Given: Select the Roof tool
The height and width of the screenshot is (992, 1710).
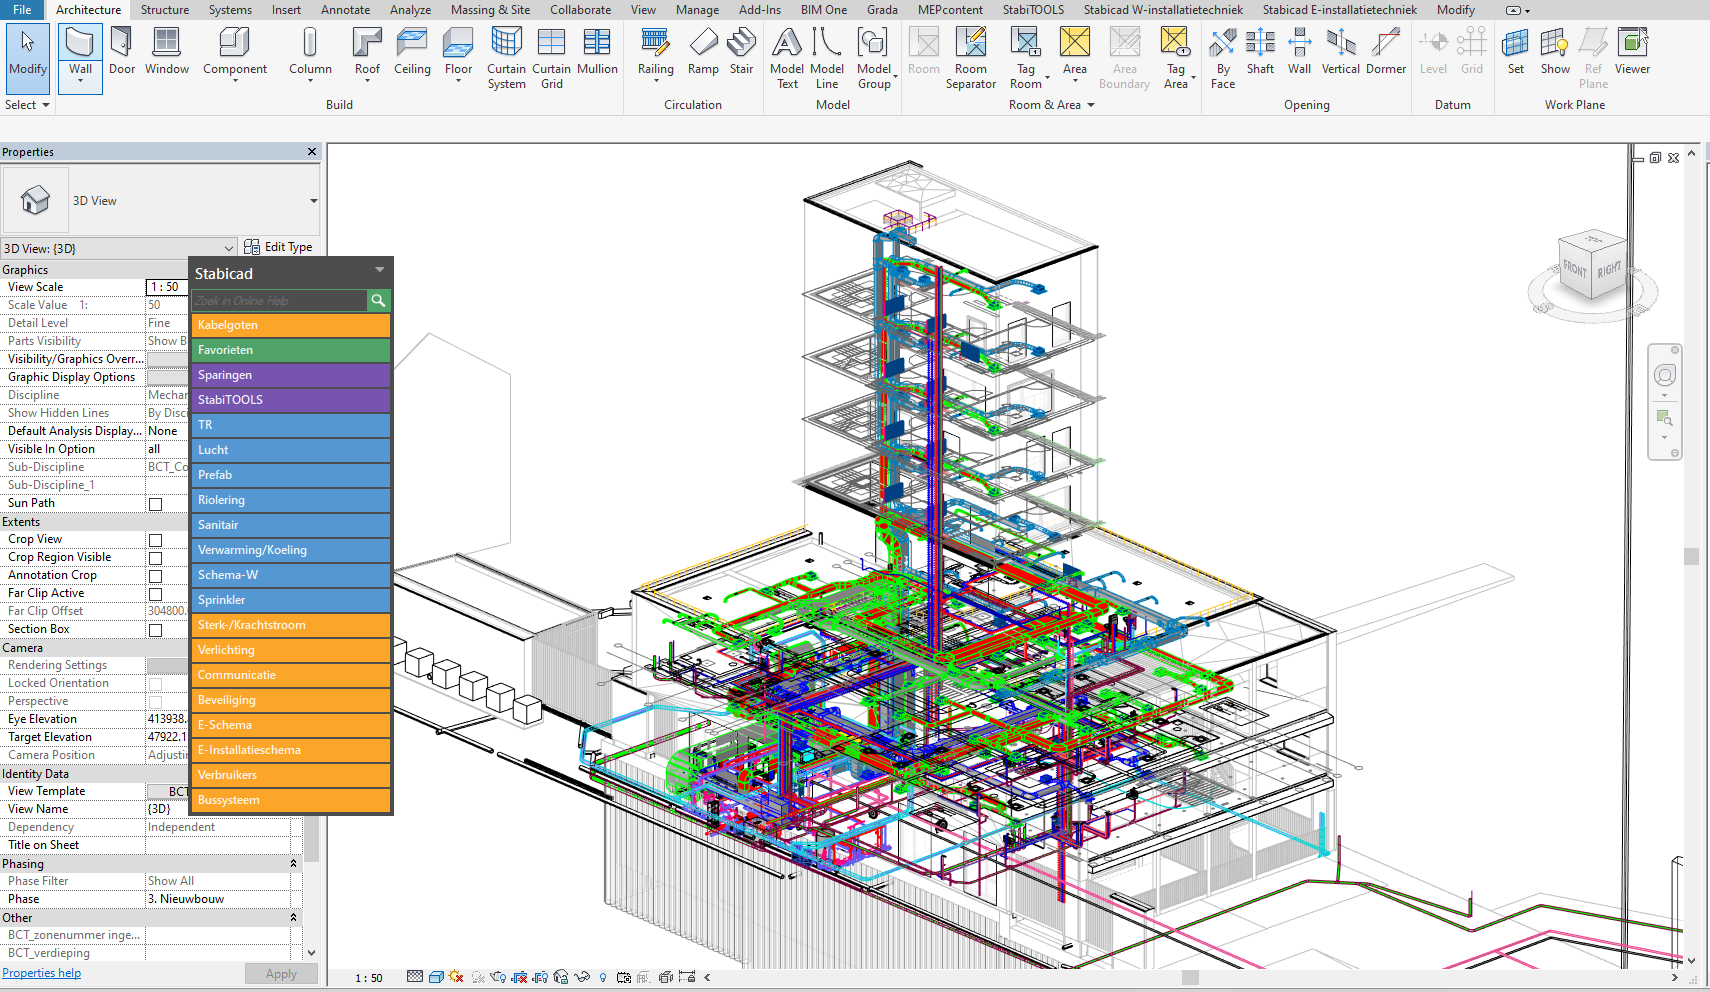Looking at the screenshot, I should 367,52.
